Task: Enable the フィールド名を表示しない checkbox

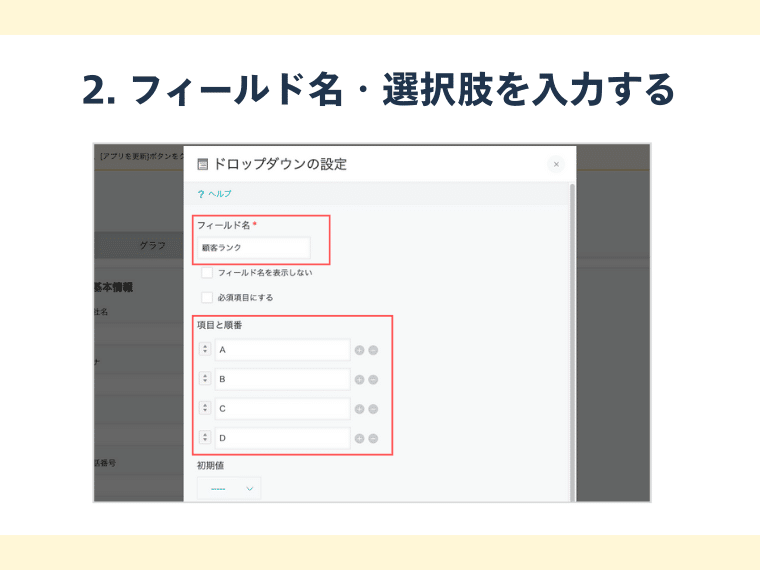Action: coord(207,272)
